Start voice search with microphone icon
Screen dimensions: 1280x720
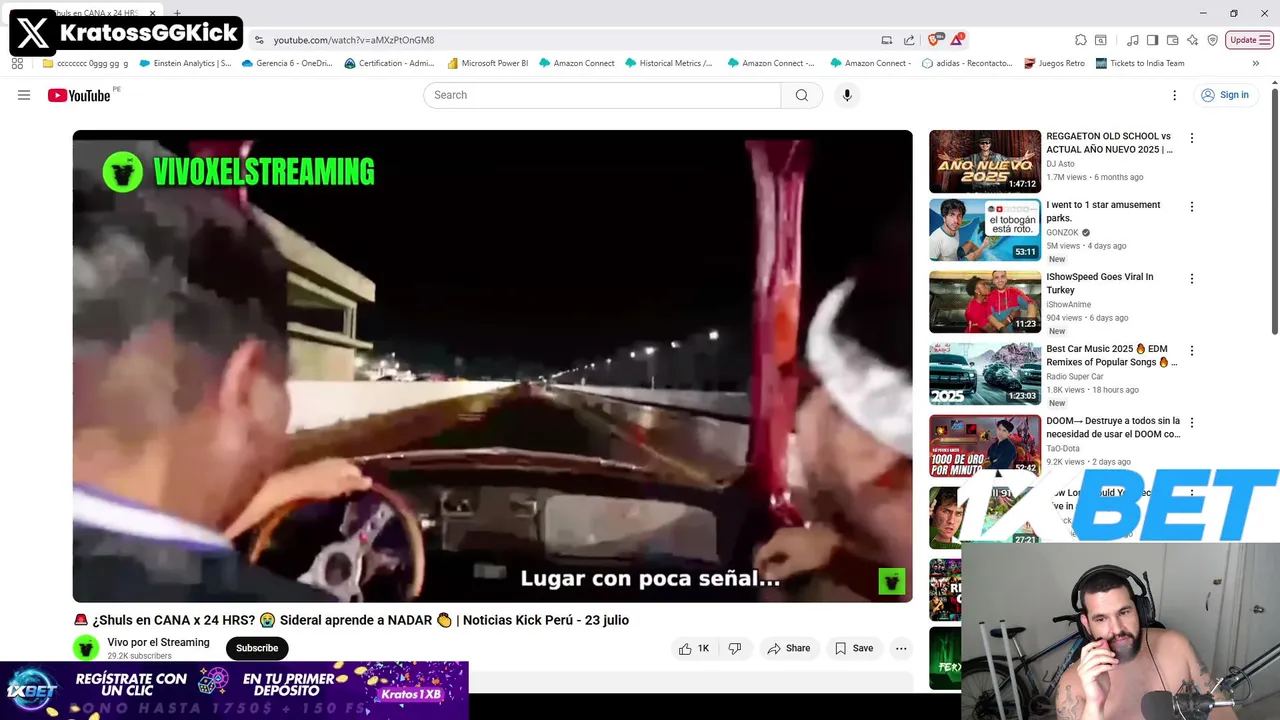tap(847, 95)
